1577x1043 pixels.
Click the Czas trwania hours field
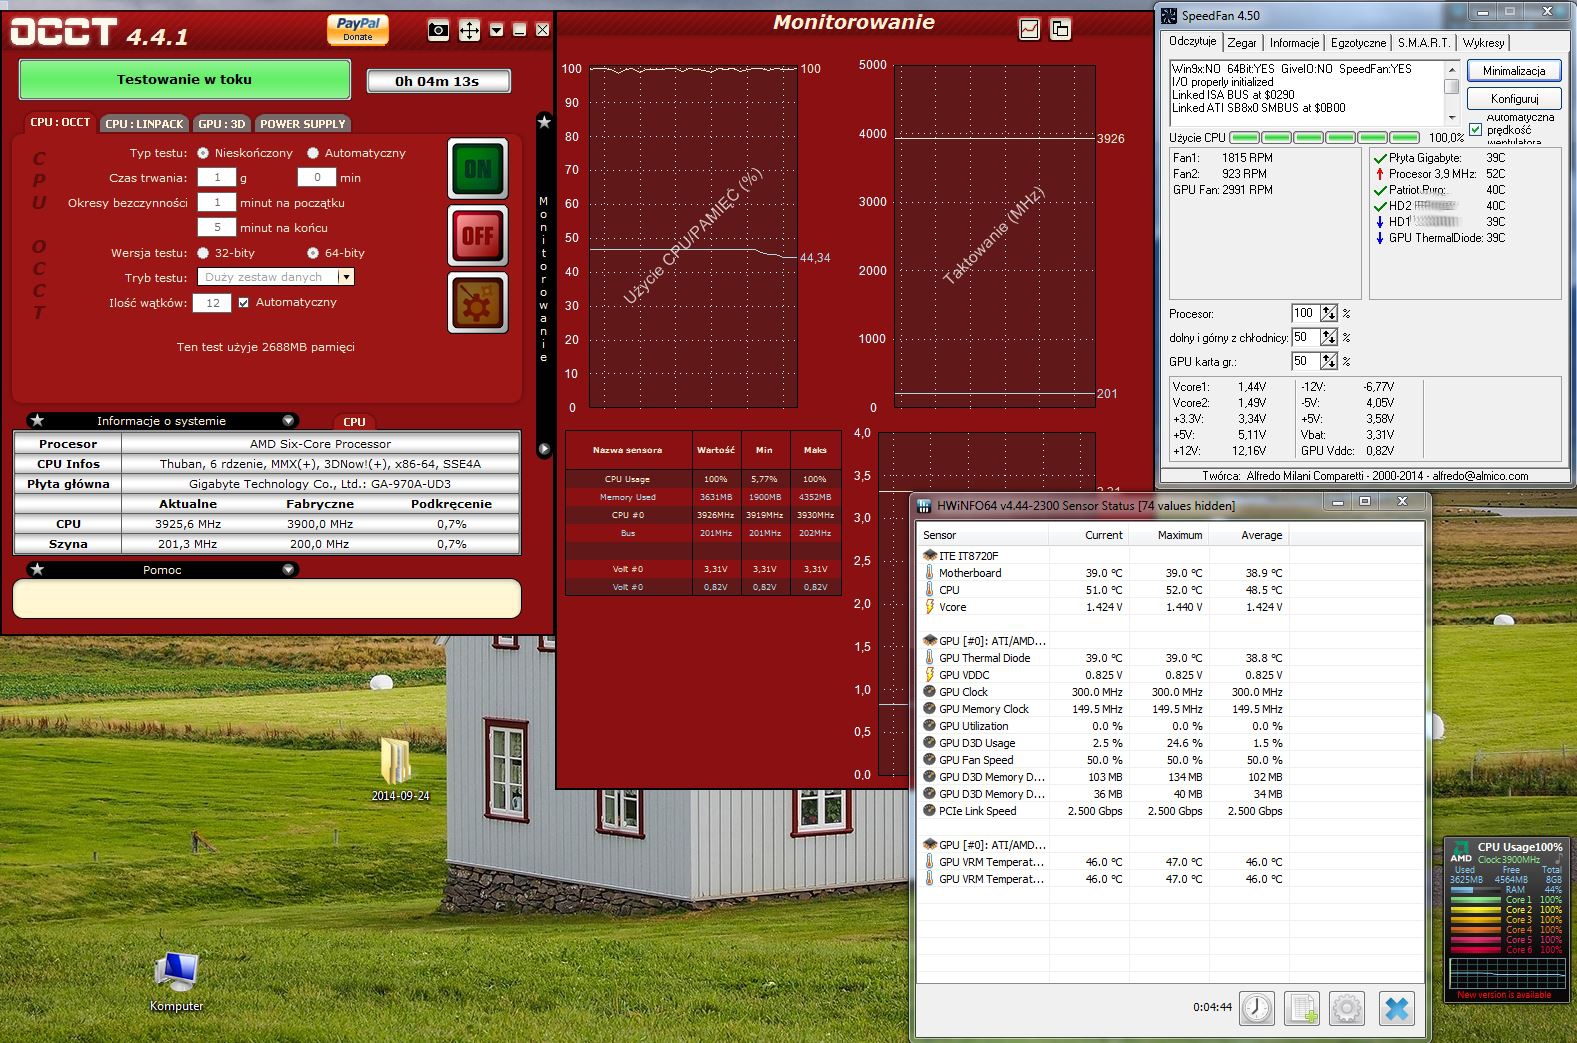pos(217,178)
